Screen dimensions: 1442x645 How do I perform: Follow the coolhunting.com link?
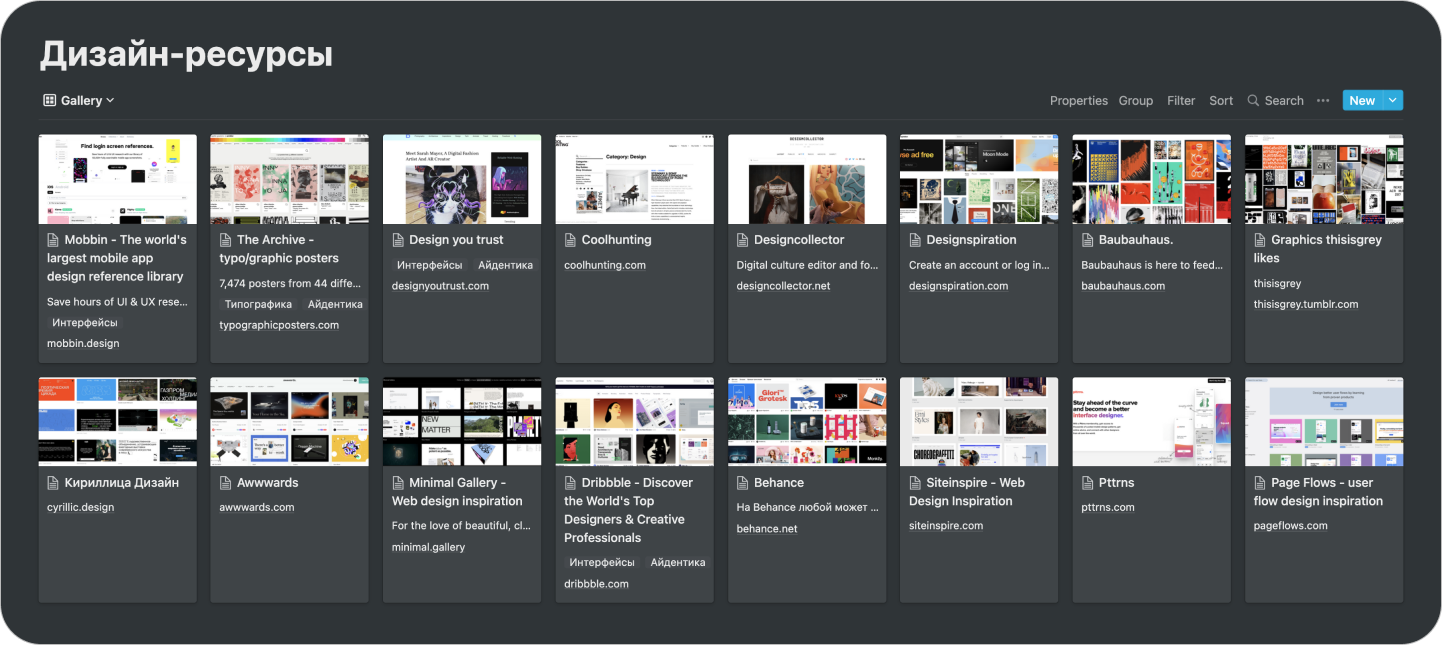coord(605,266)
